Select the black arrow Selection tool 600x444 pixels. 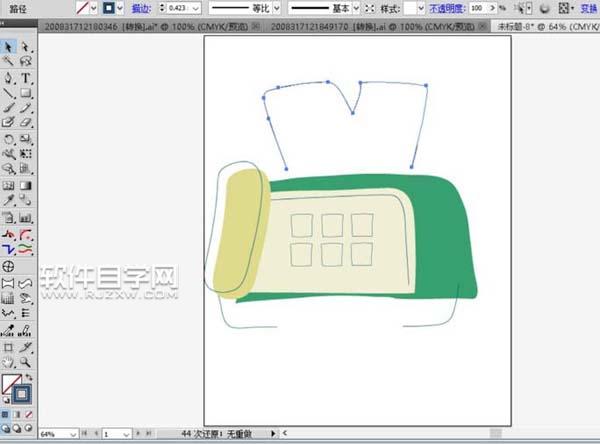click(x=9, y=46)
